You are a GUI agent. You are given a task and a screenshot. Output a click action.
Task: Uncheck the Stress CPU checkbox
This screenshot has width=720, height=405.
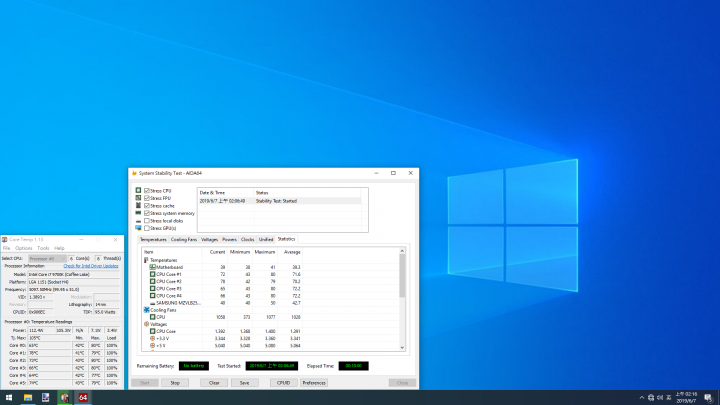[147, 191]
